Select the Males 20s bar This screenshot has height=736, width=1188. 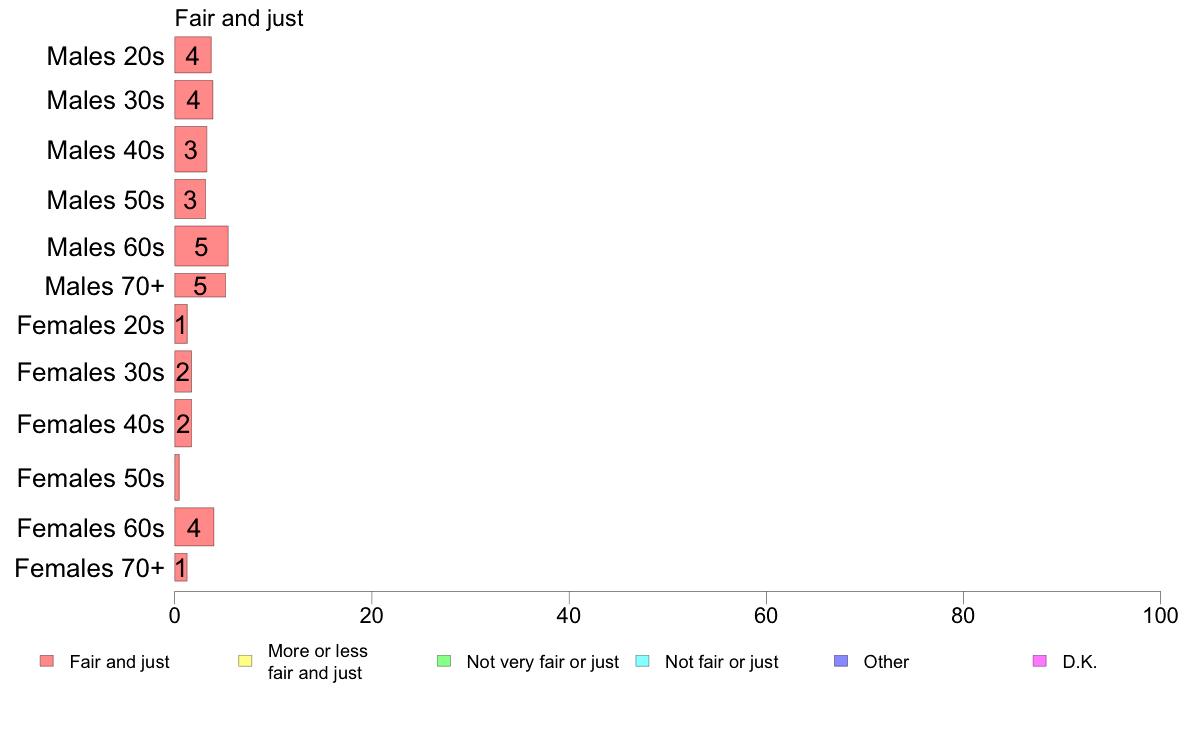point(193,55)
